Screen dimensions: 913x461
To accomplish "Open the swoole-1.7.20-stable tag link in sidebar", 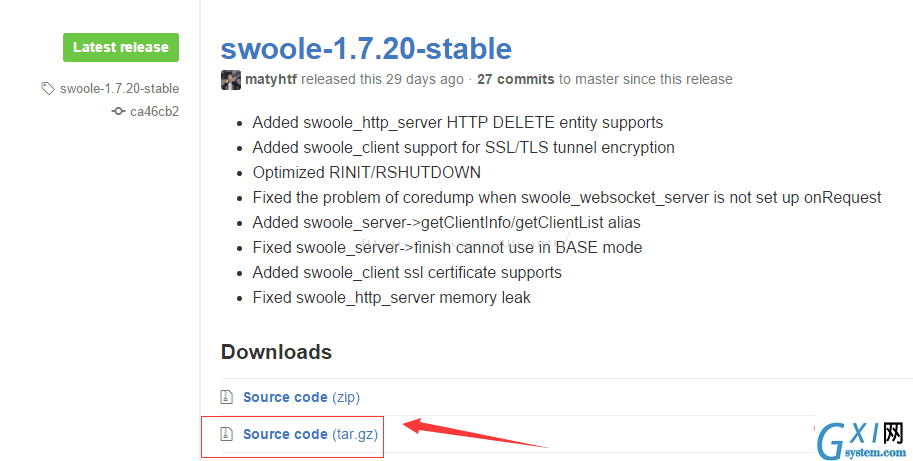I will (x=119, y=88).
